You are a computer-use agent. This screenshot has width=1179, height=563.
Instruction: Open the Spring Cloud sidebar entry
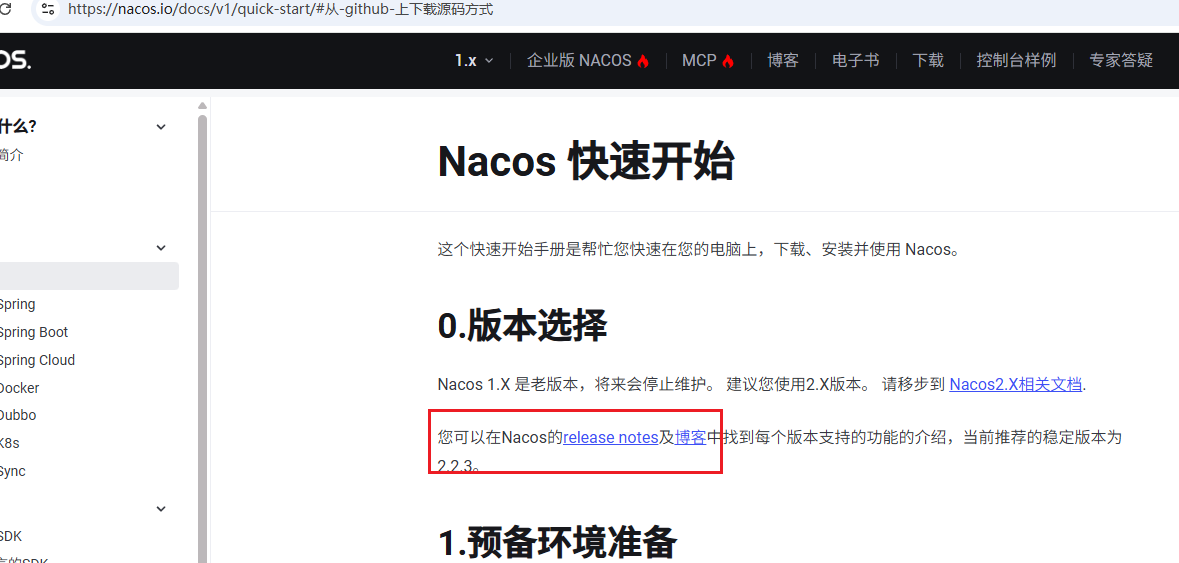point(38,360)
